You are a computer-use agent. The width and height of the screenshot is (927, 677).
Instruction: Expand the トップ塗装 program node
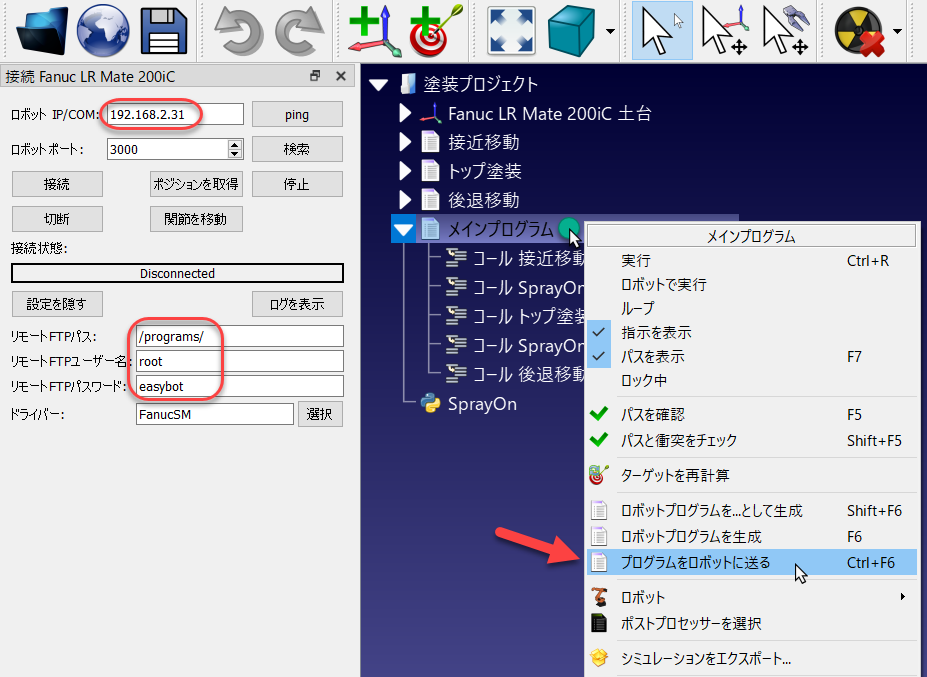(405, 171)
